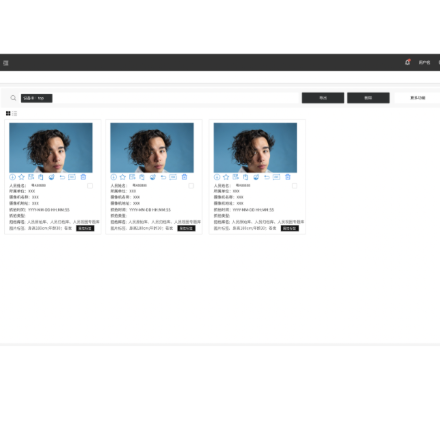440x440 pixels.
Task: Click the black tag button on first card
Action: pyautogui.click(x=85, y=228)
